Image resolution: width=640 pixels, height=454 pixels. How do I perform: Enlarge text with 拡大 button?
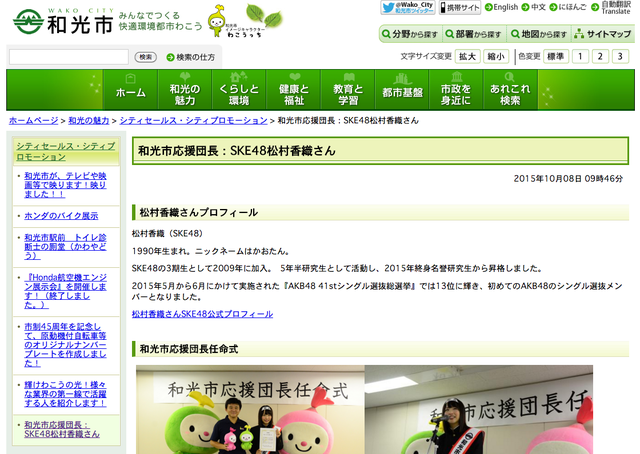[467, 56]
